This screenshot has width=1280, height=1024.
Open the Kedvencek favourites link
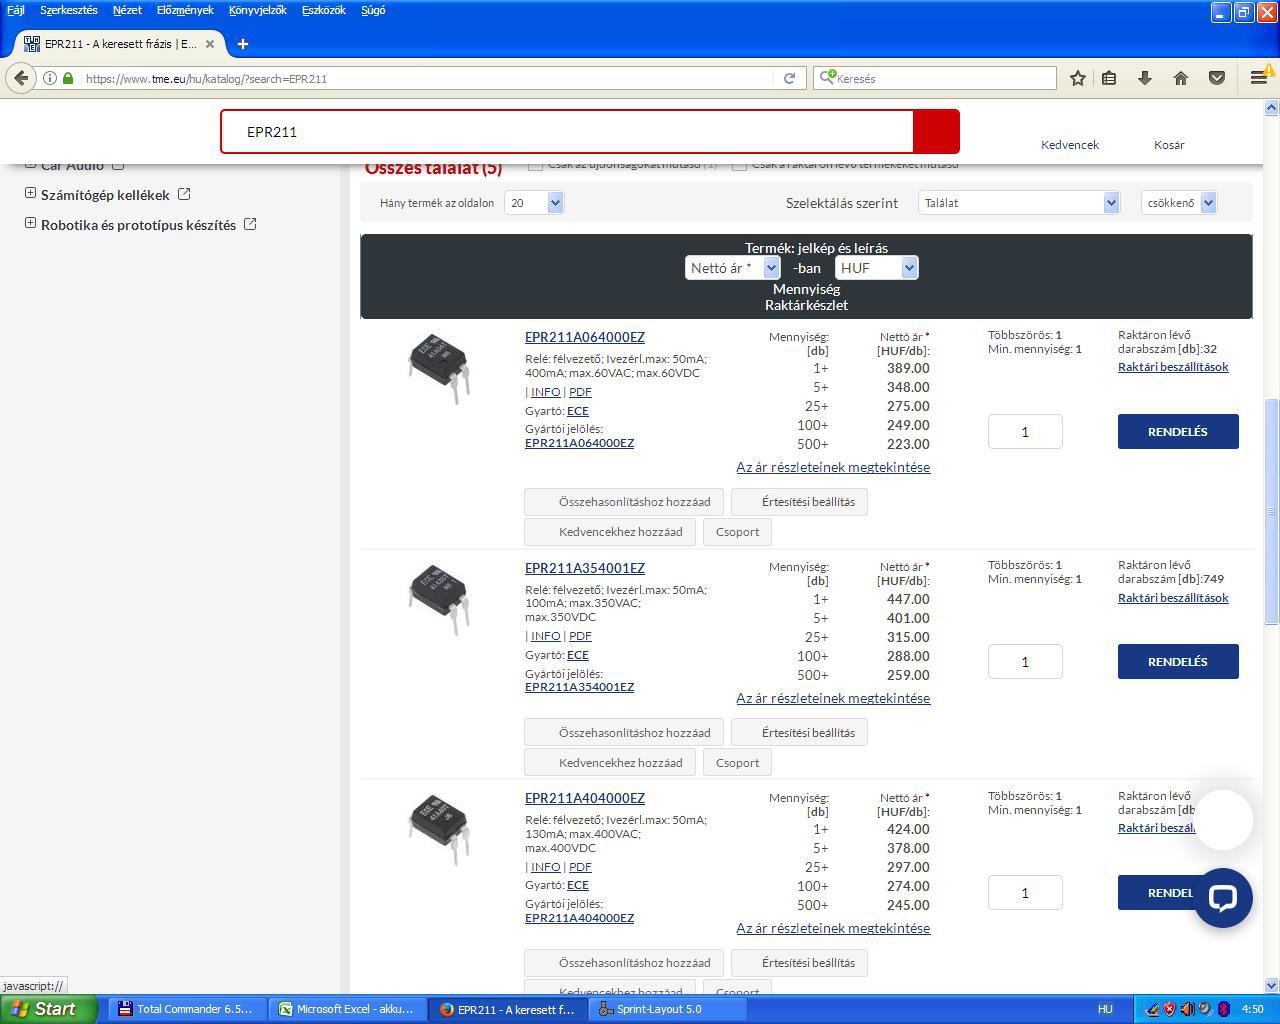[x=1070, y=144]
